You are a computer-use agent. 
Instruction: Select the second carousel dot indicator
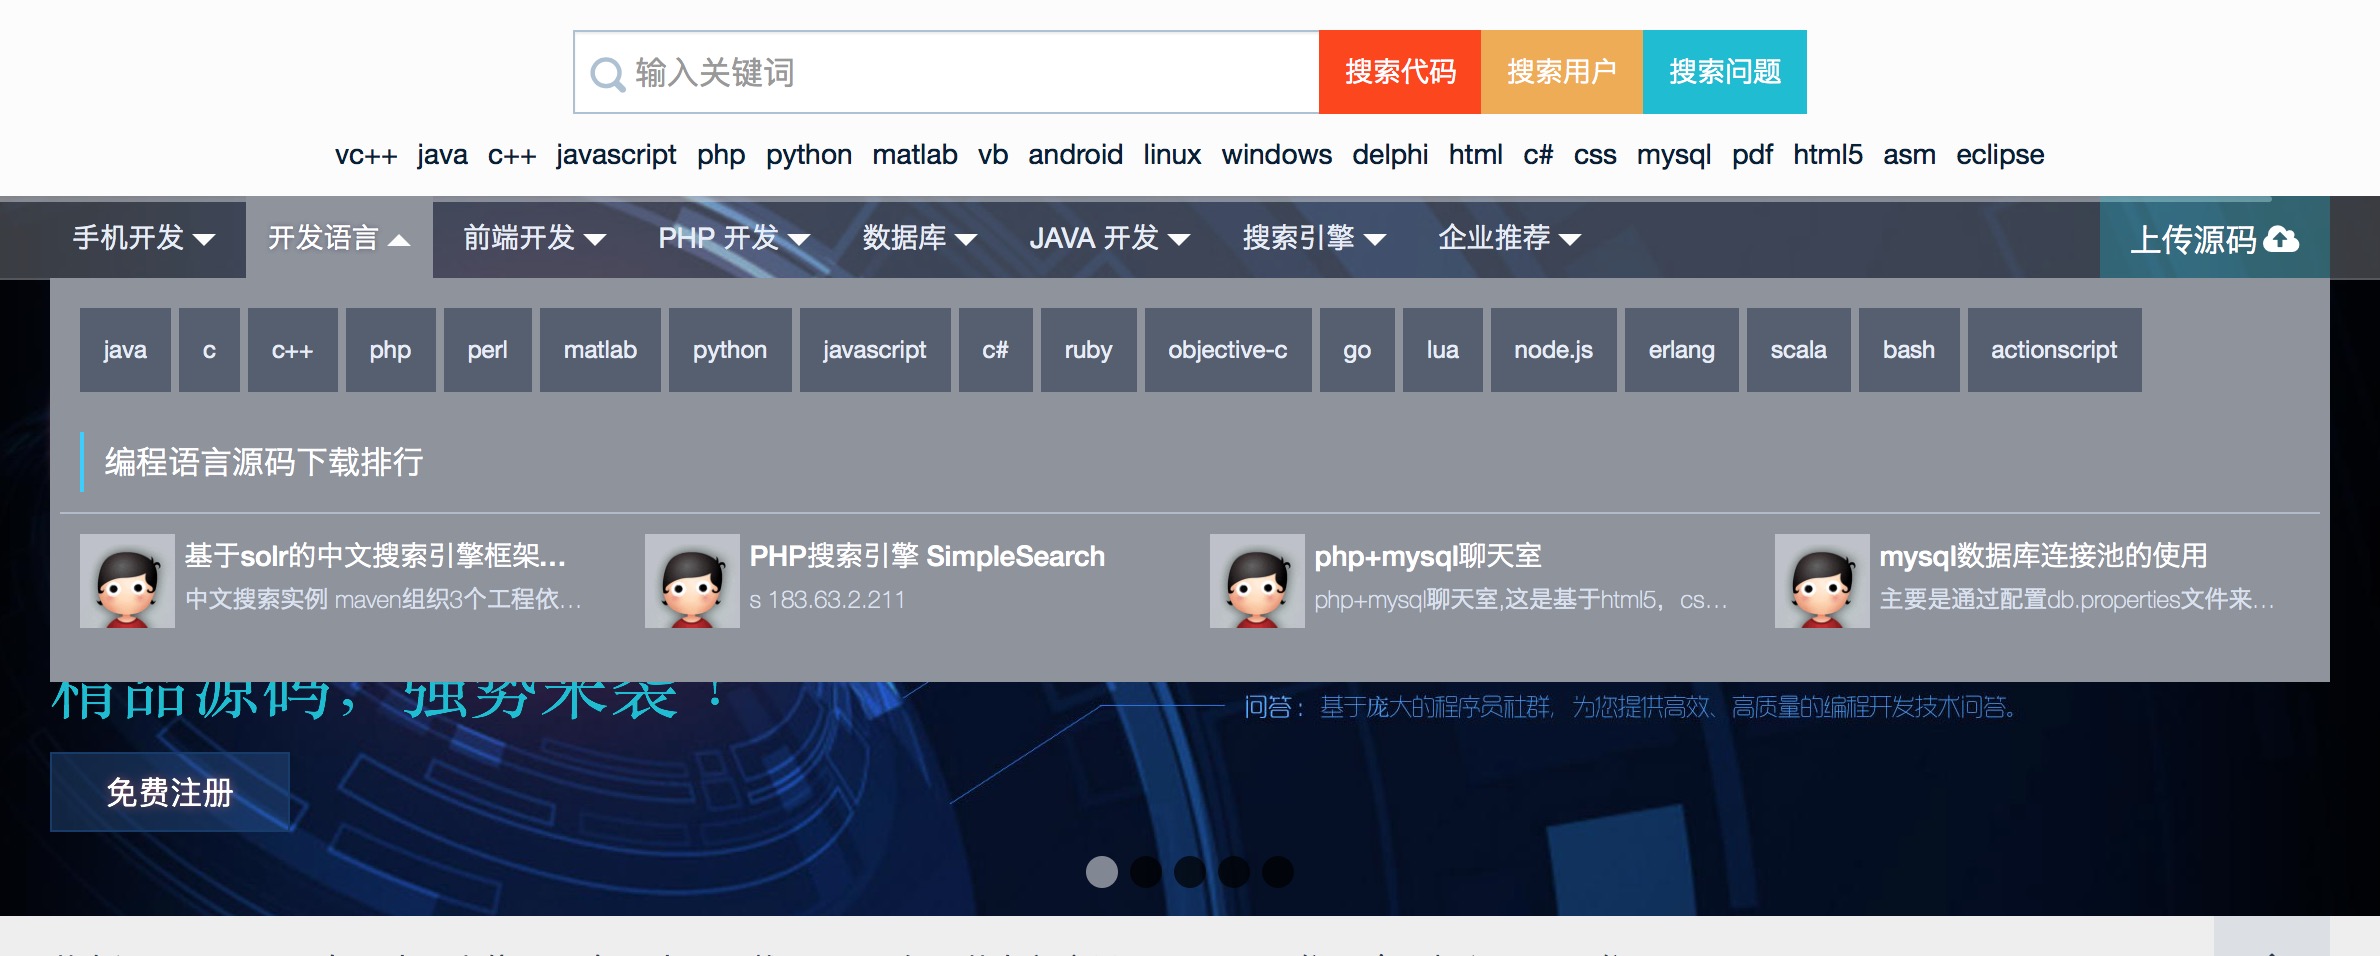[x=1146, y=872]
